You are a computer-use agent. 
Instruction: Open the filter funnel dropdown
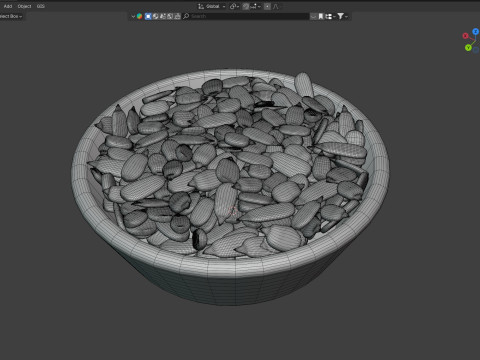point(342,16)
